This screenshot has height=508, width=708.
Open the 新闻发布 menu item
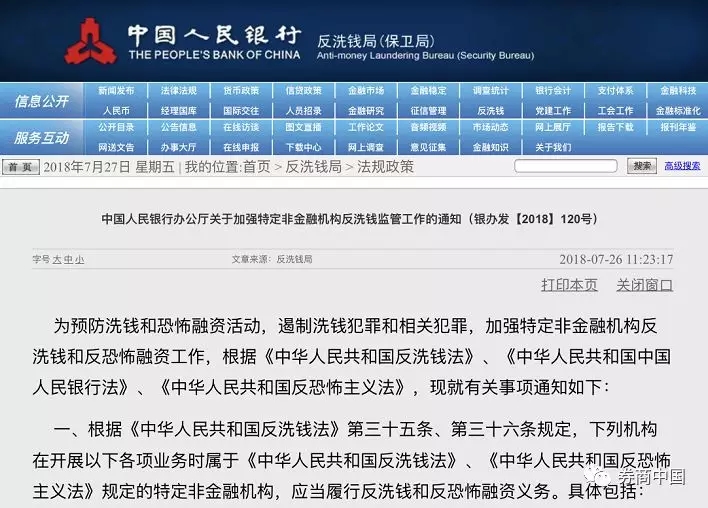tap(116, 91)
